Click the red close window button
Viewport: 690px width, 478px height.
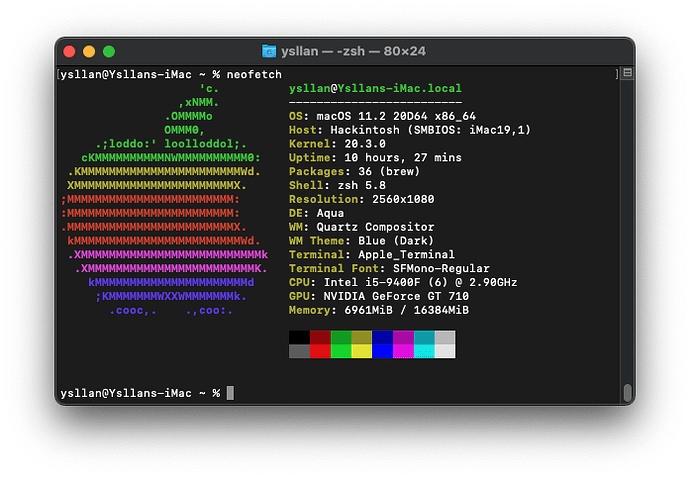point(70,51)
